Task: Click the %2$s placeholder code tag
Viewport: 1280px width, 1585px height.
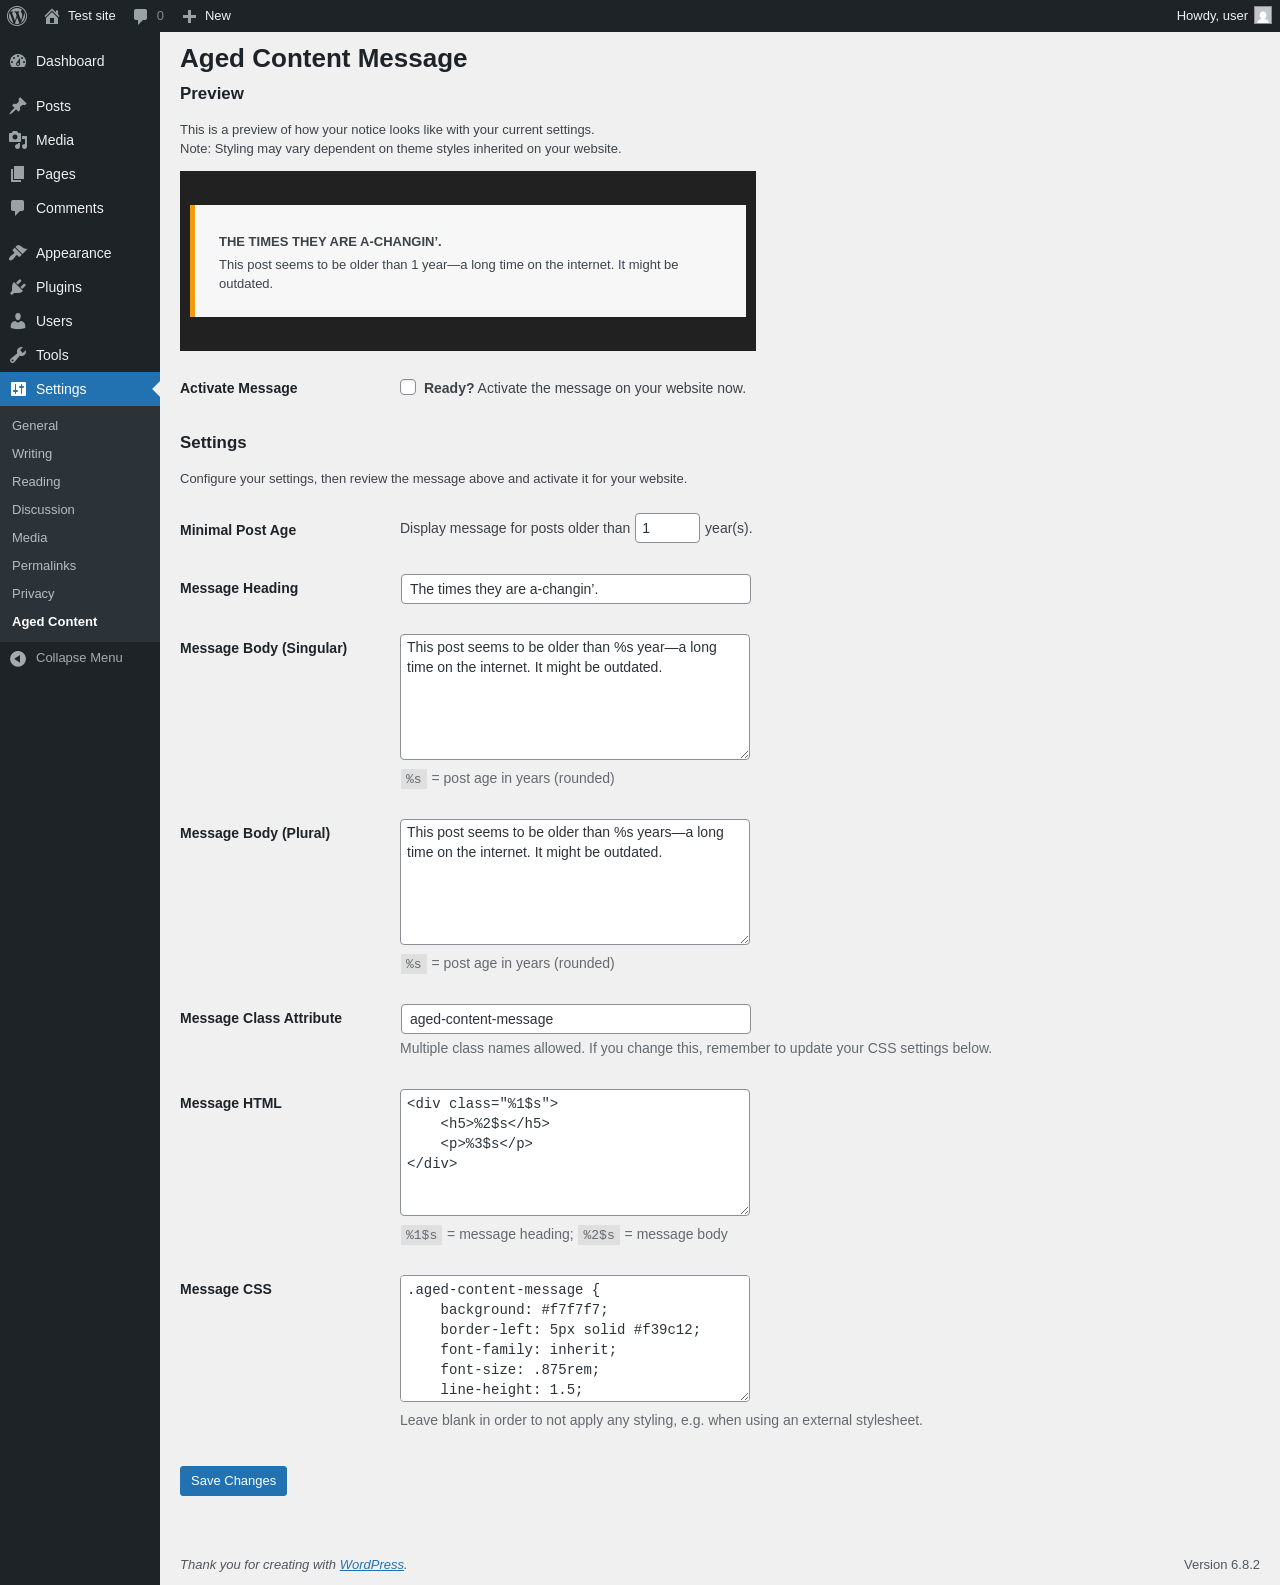Action: click(599, 1235)
